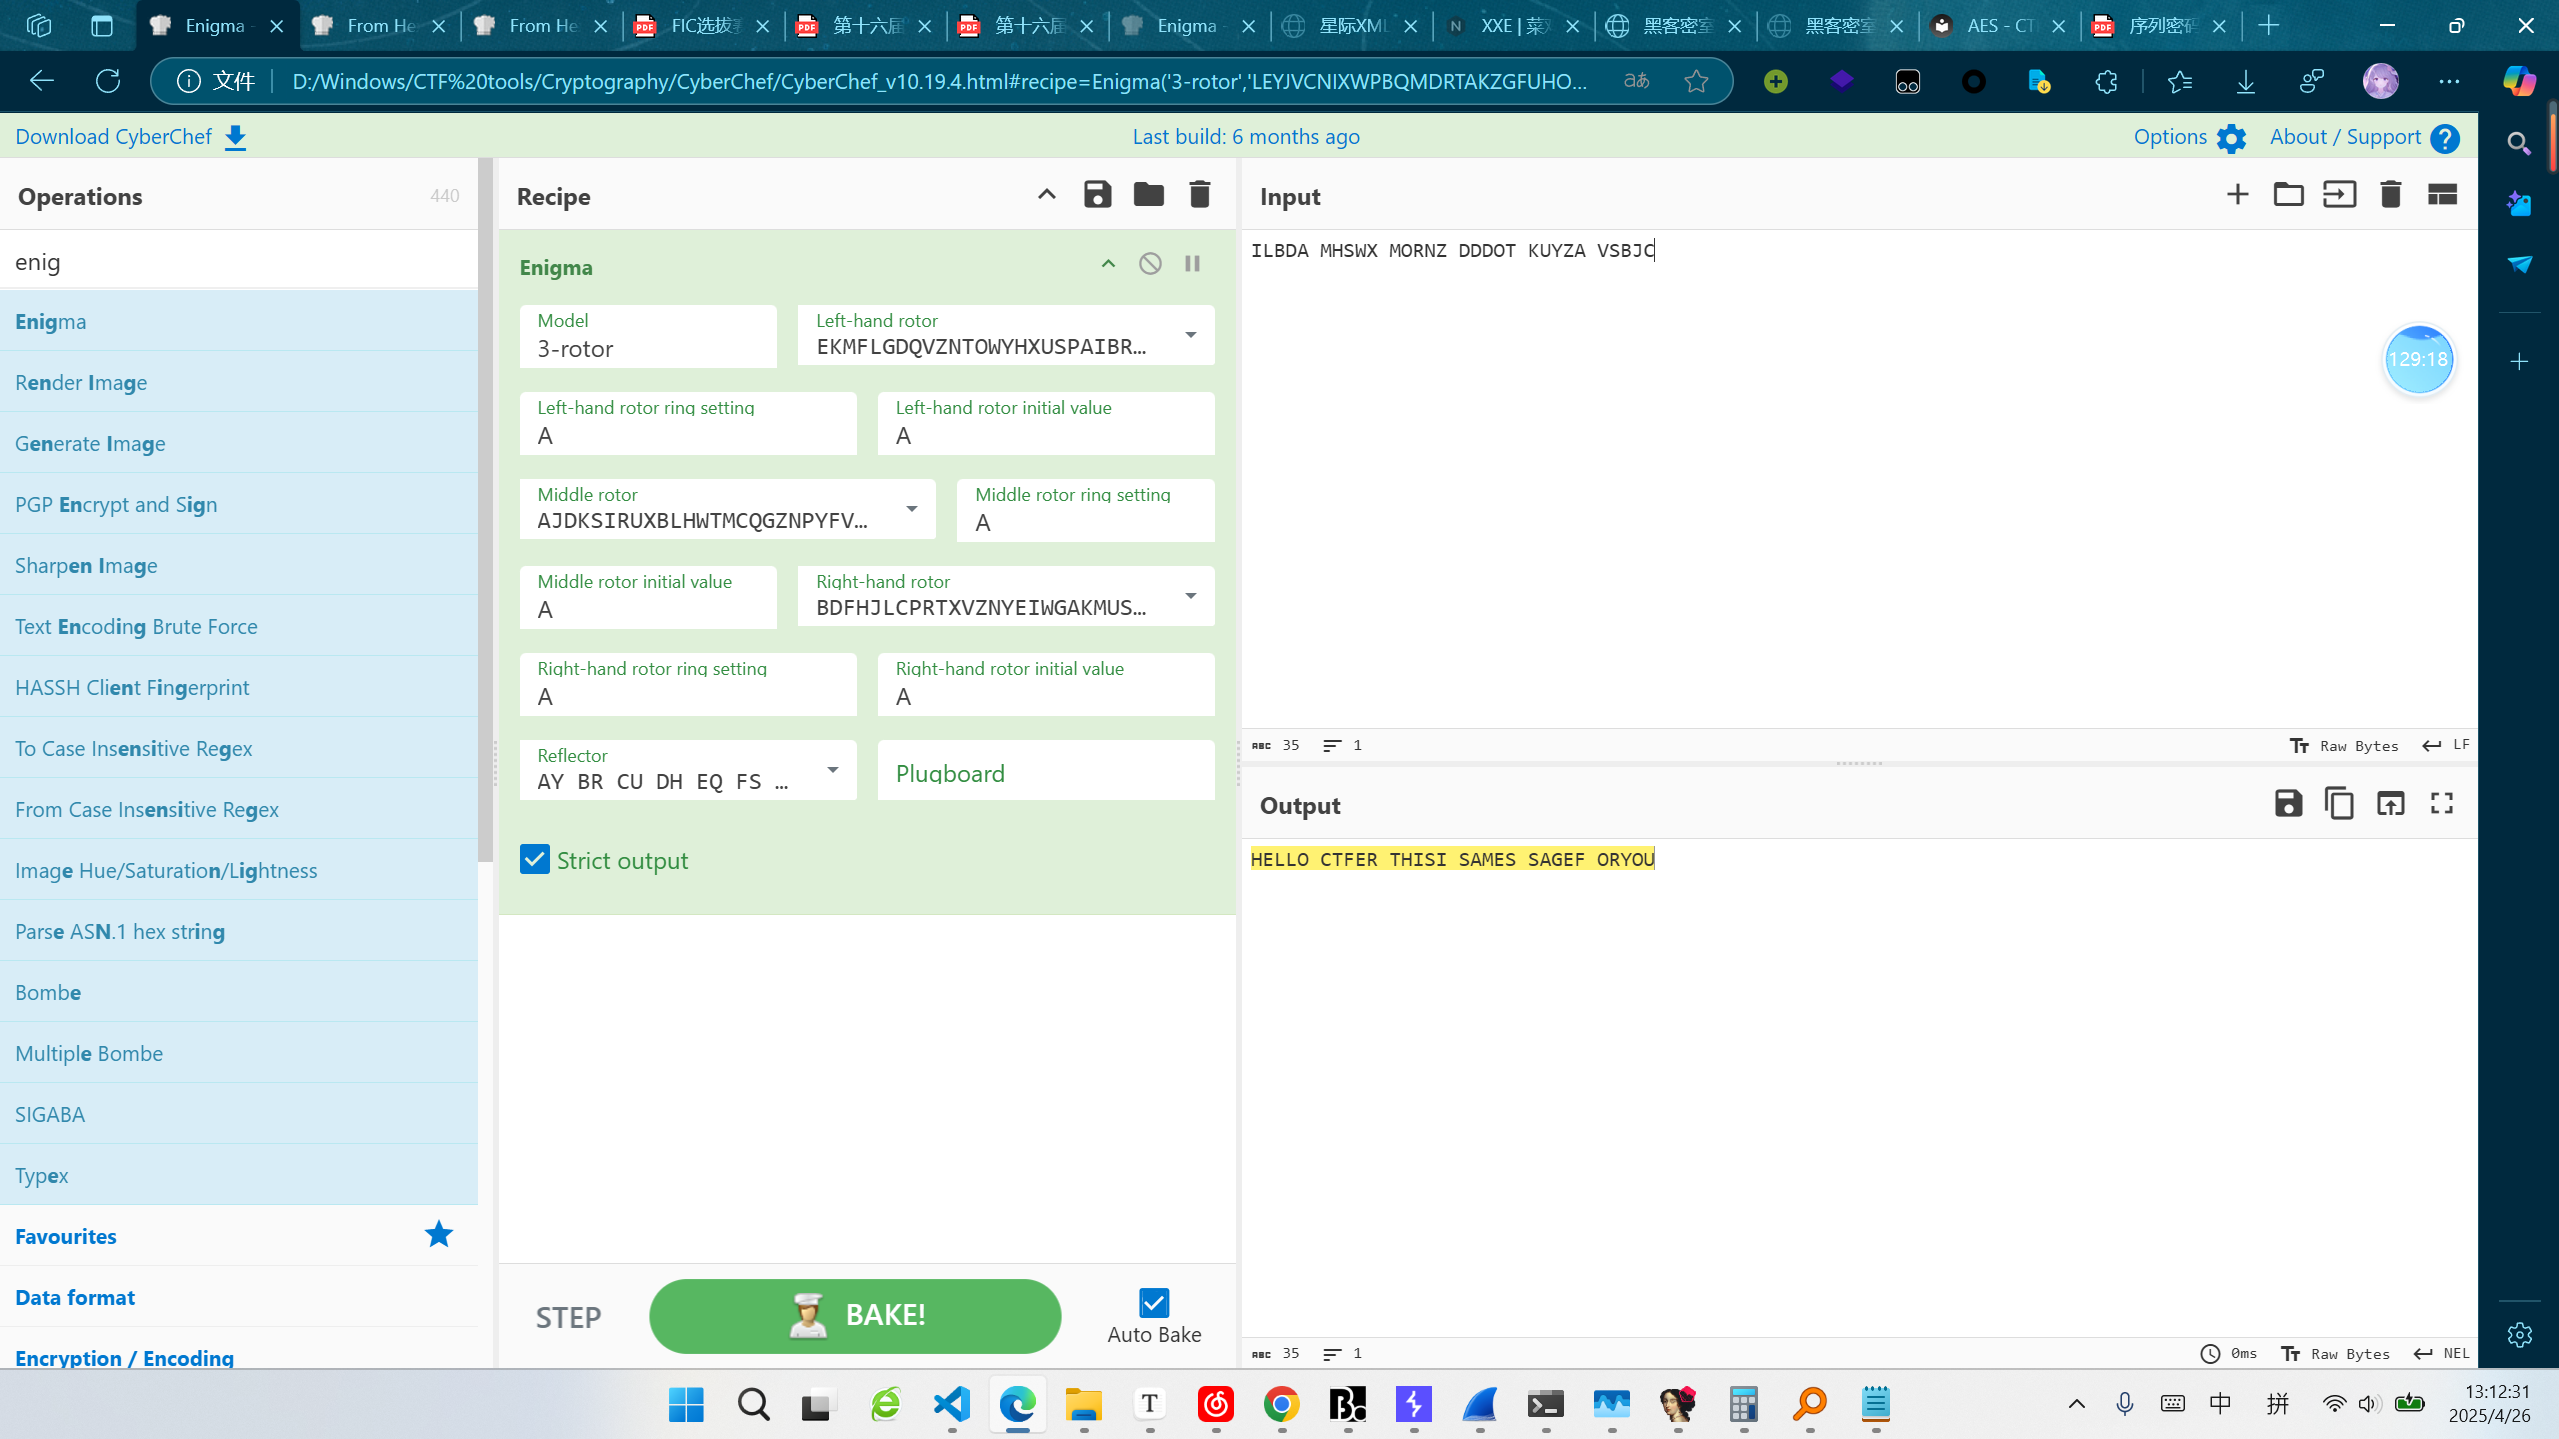
Task: Copy raw output to clipboard
Action: point(2339,804)
